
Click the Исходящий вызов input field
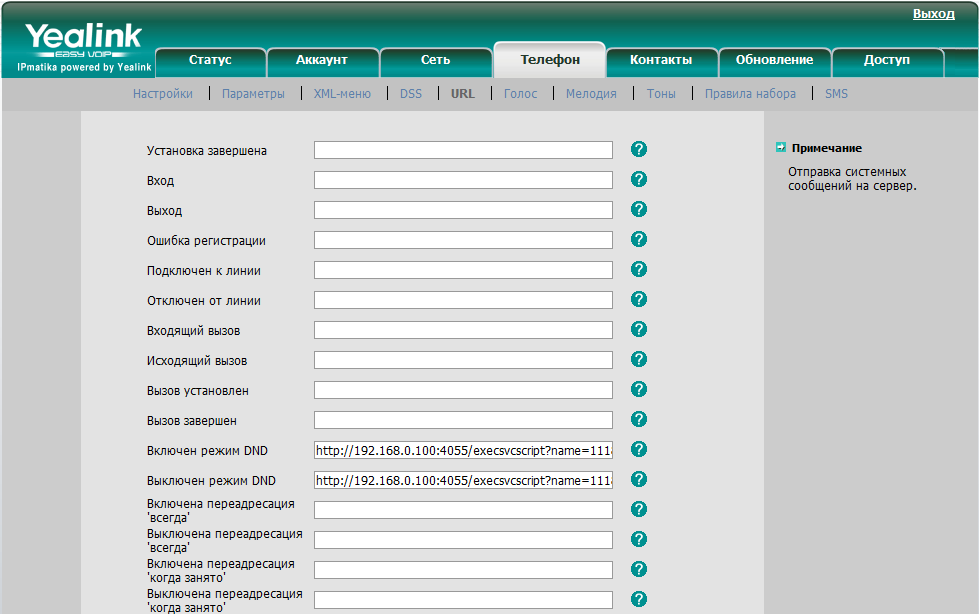pyautogui.click(x=463, y=360)
